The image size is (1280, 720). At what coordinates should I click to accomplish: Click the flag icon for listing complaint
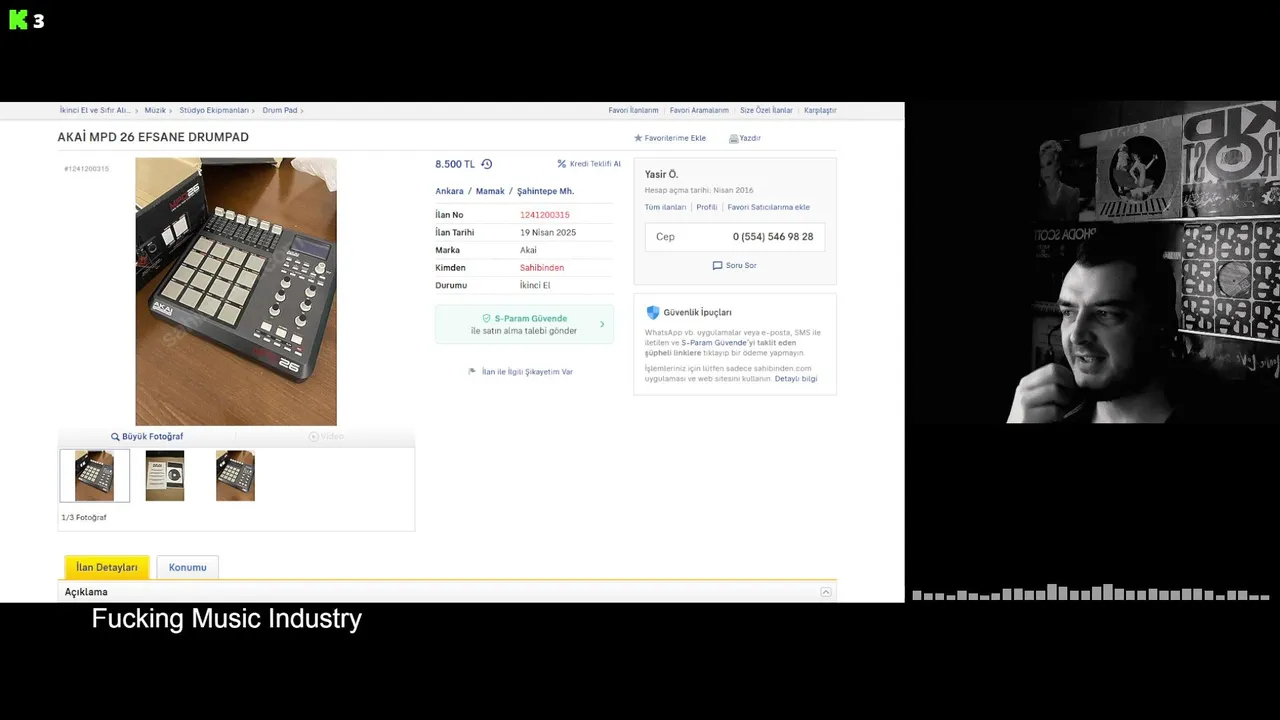(x=472, y=372)
